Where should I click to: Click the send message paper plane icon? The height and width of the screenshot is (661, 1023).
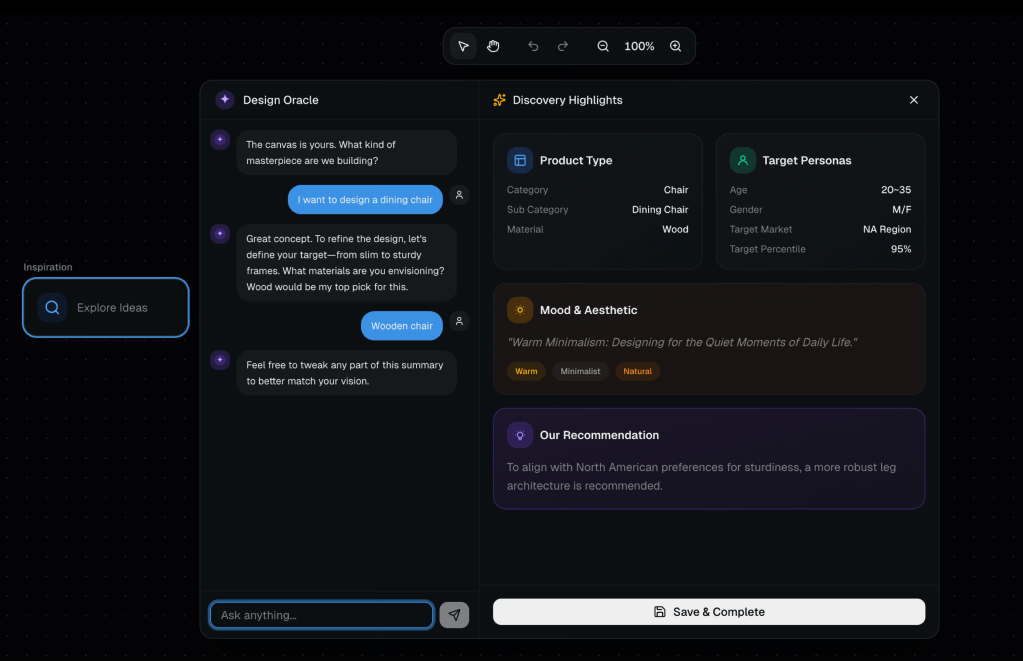[x=454, y=615]
